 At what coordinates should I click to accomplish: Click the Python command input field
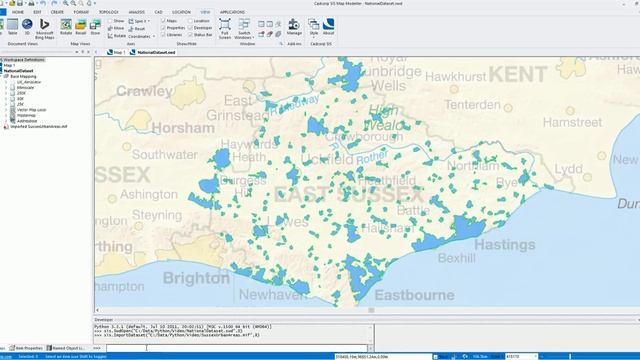click(x=237, y=348)
